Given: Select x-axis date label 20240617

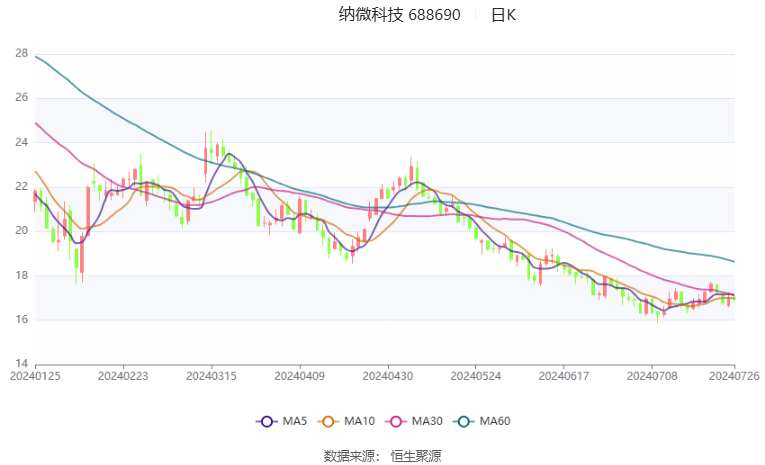Looking at the screenshot, I should pos(564,376).
